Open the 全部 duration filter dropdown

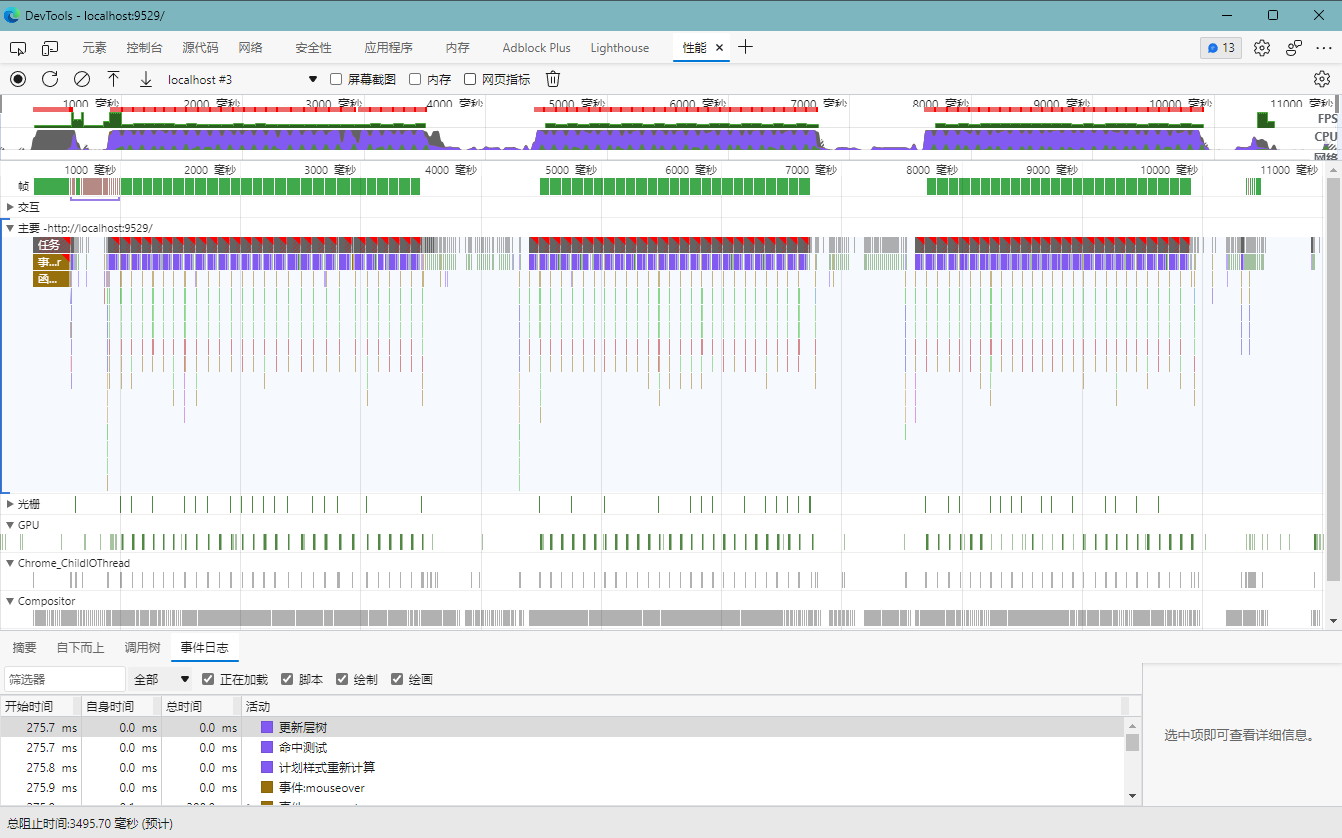tap(161, 679)
